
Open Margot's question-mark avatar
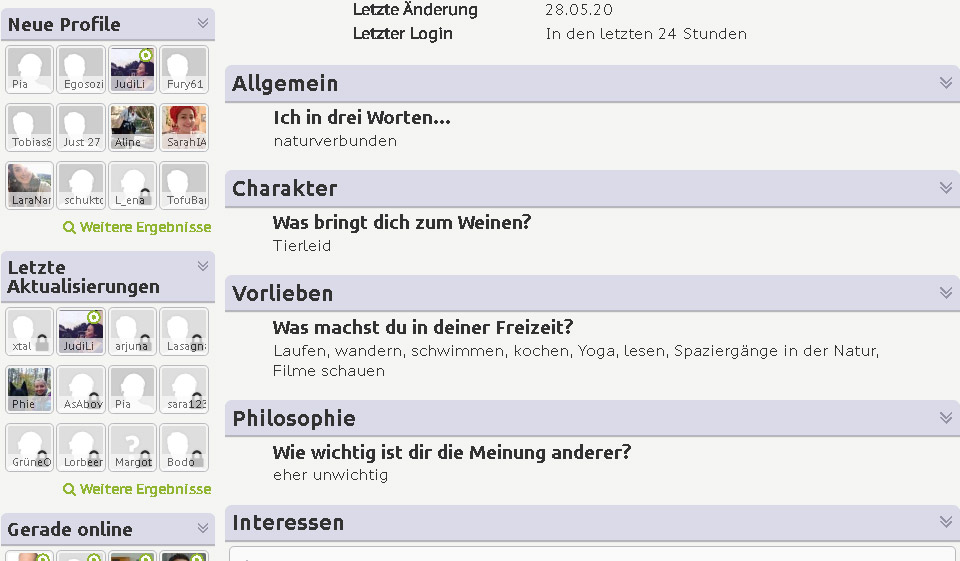point(133,447)
